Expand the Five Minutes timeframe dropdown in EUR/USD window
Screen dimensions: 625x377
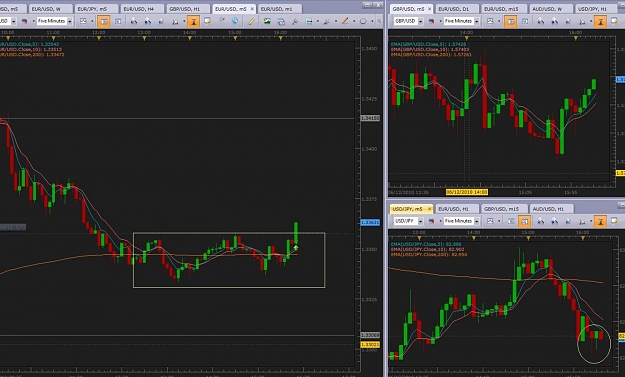pyautogui.click(x=70, y=21)
